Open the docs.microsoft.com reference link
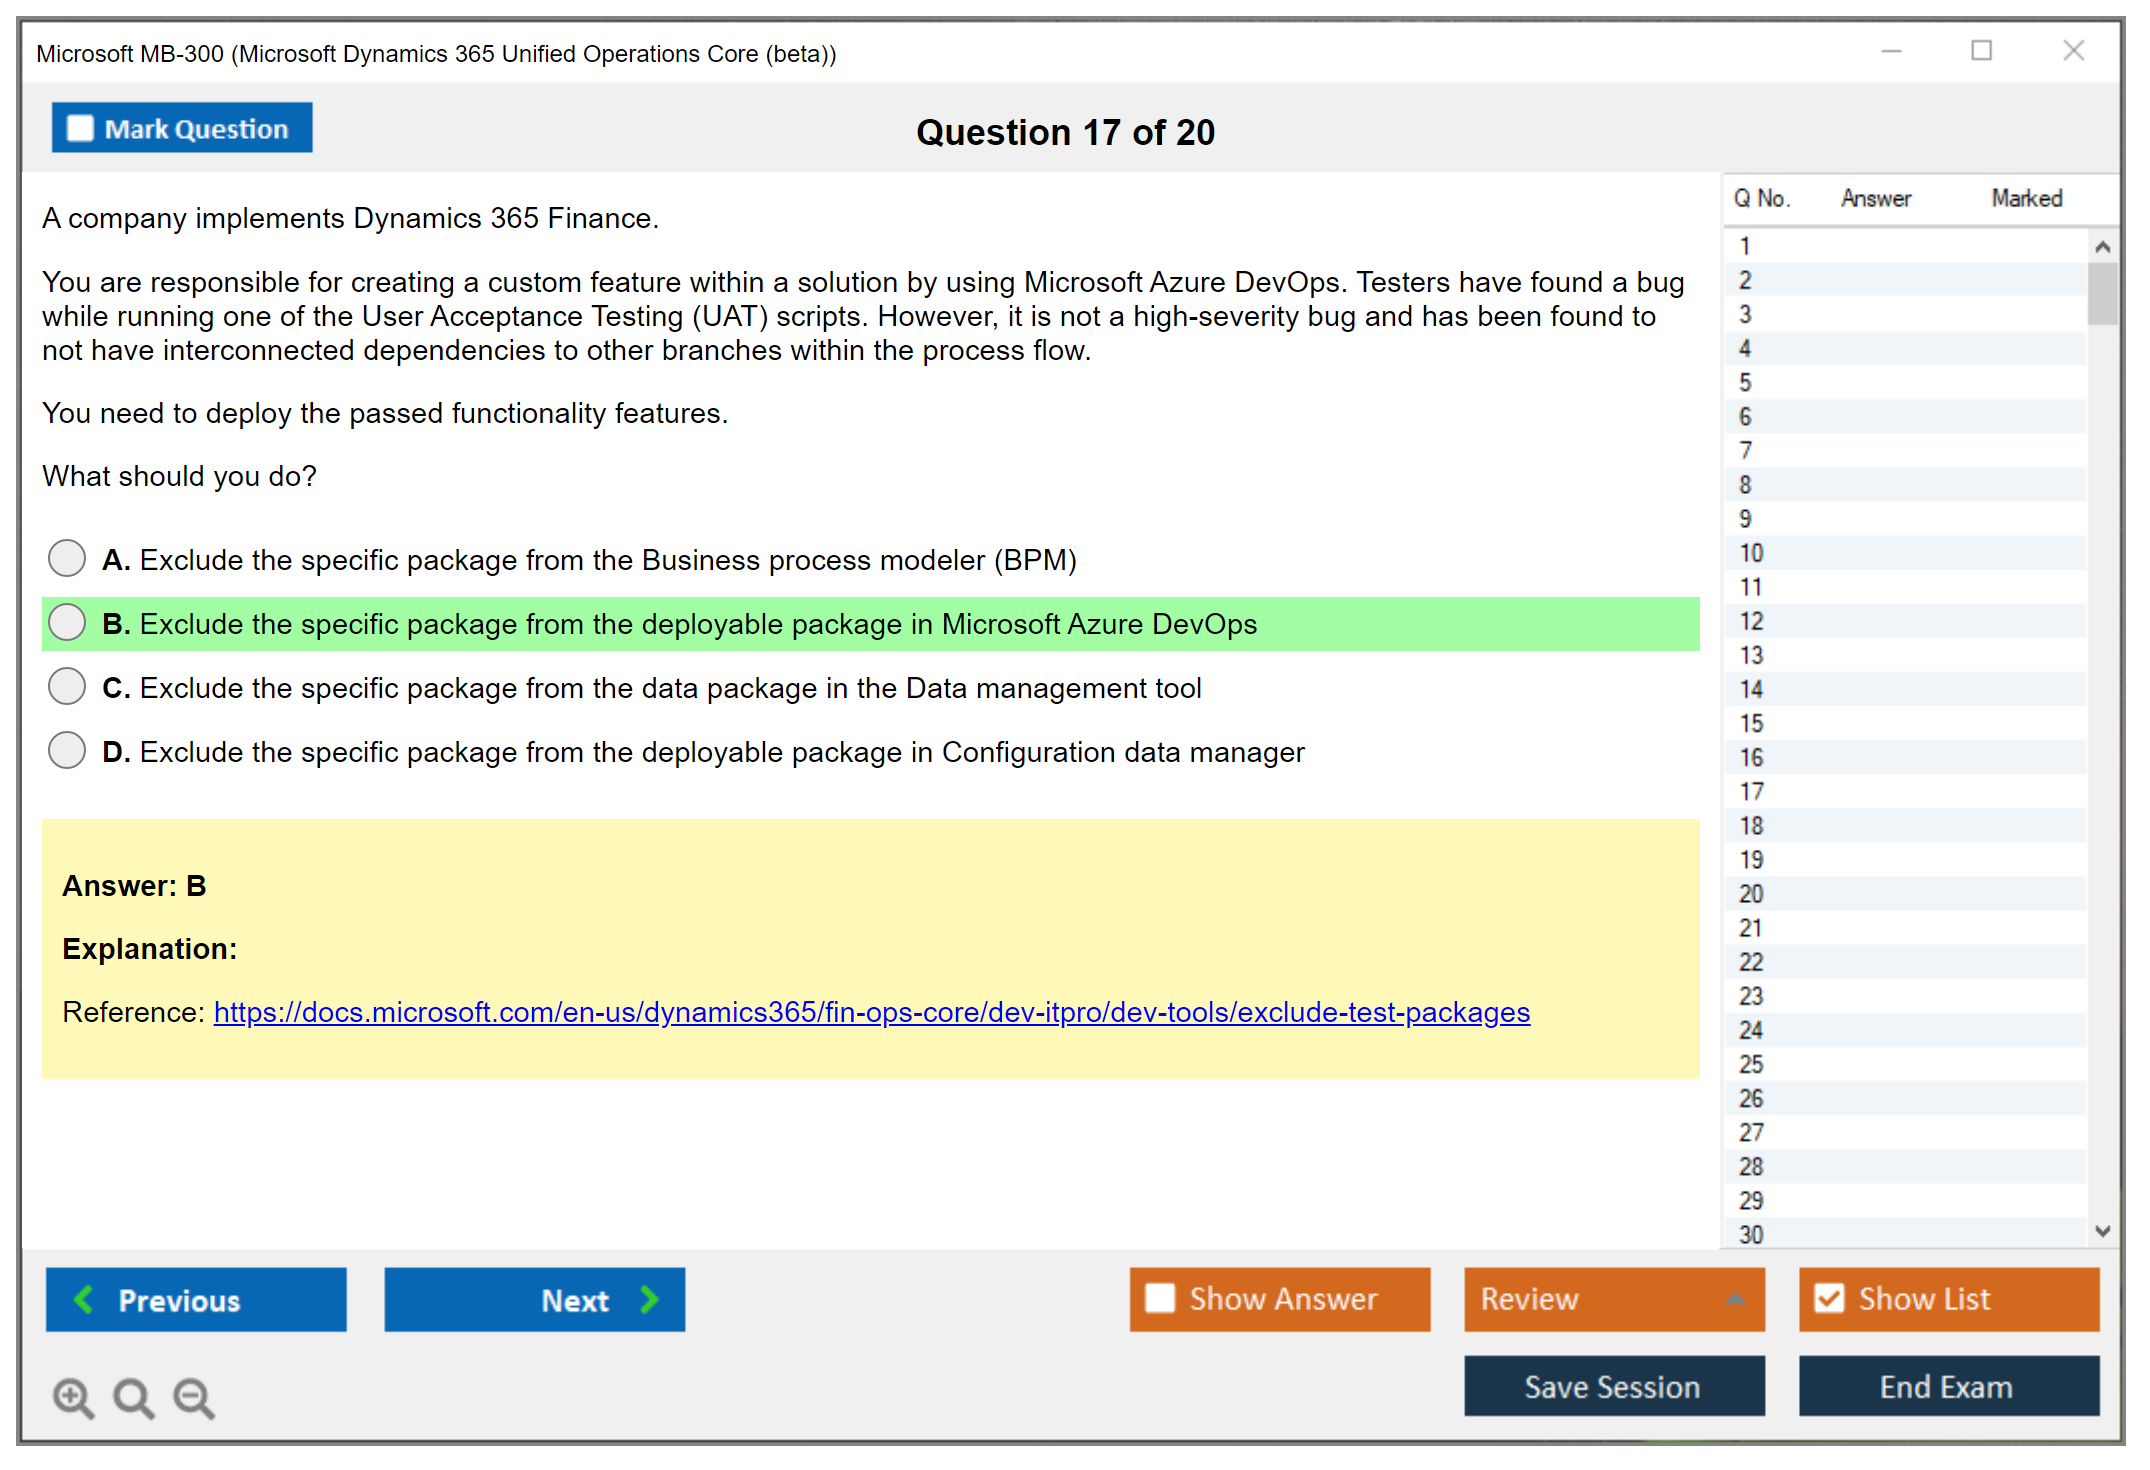The image size is (2150, 1470). pos(871,1012)
